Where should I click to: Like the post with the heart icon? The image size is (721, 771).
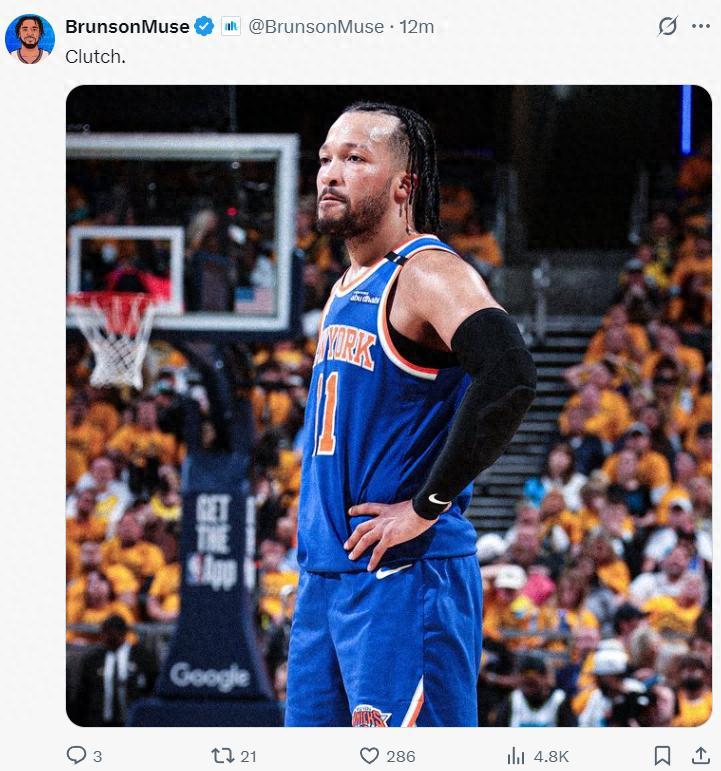(369, 755)
